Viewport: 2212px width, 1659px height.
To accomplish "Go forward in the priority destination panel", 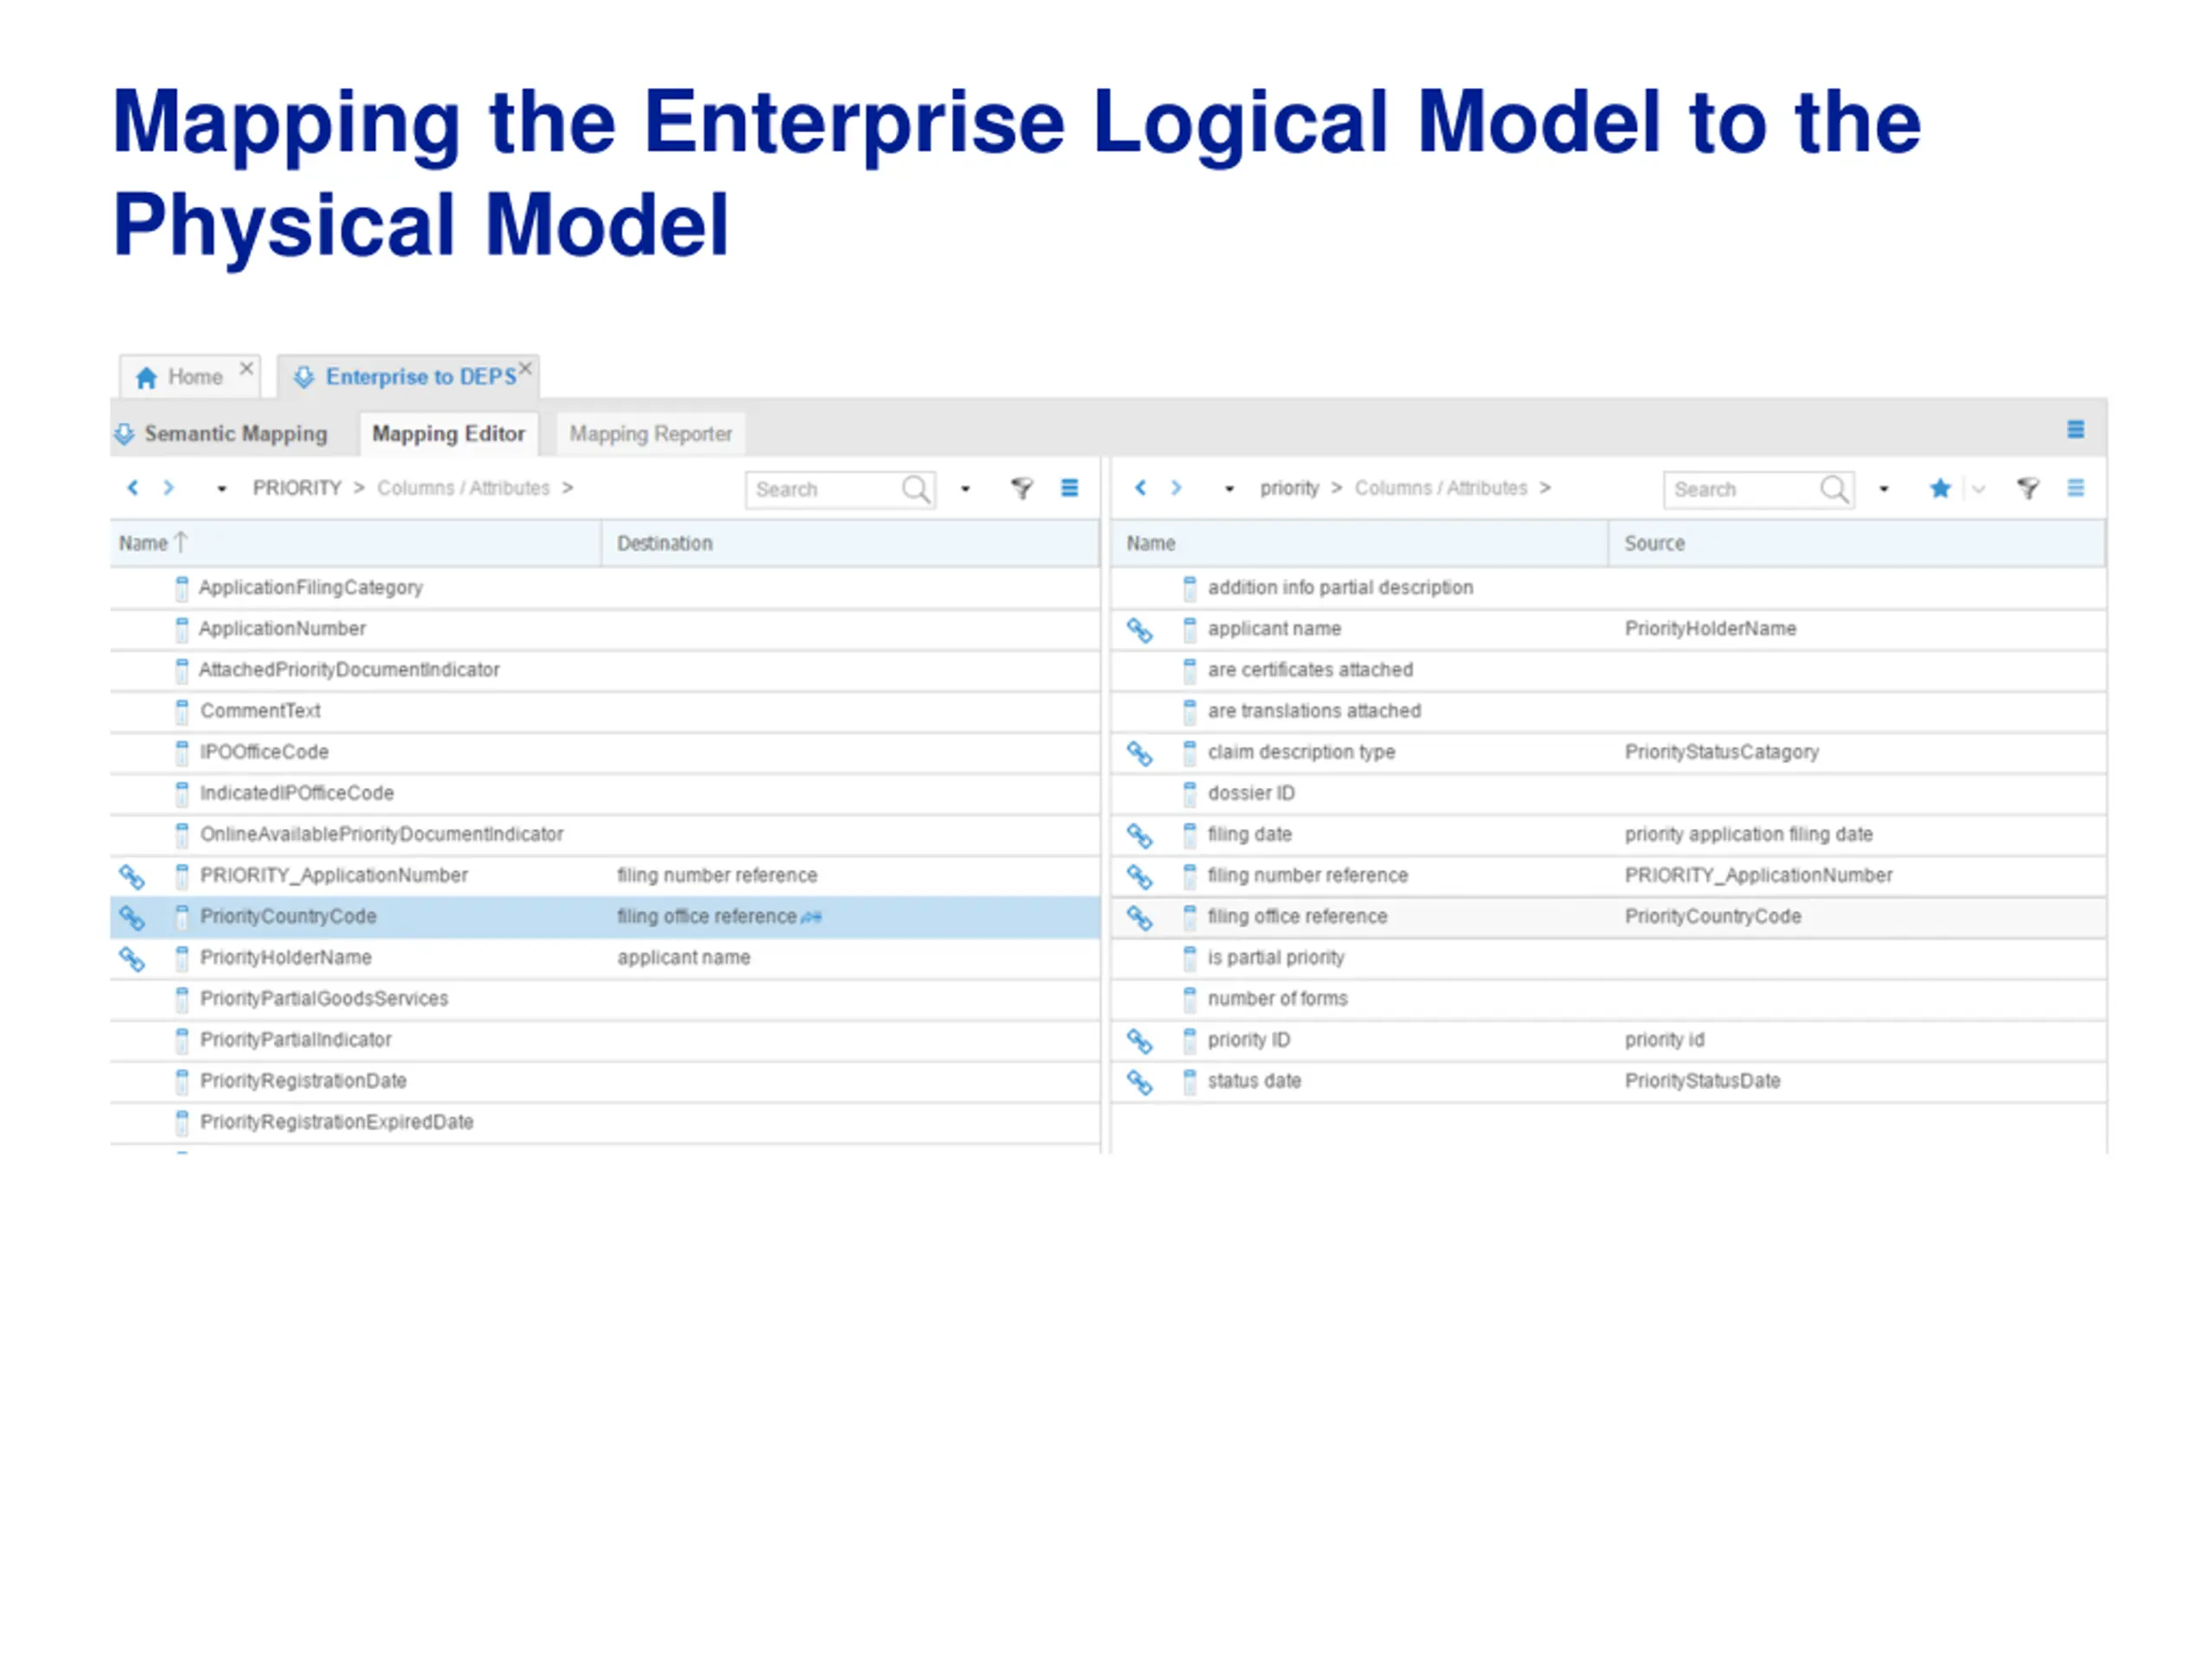I will (x=1177, y=487).
